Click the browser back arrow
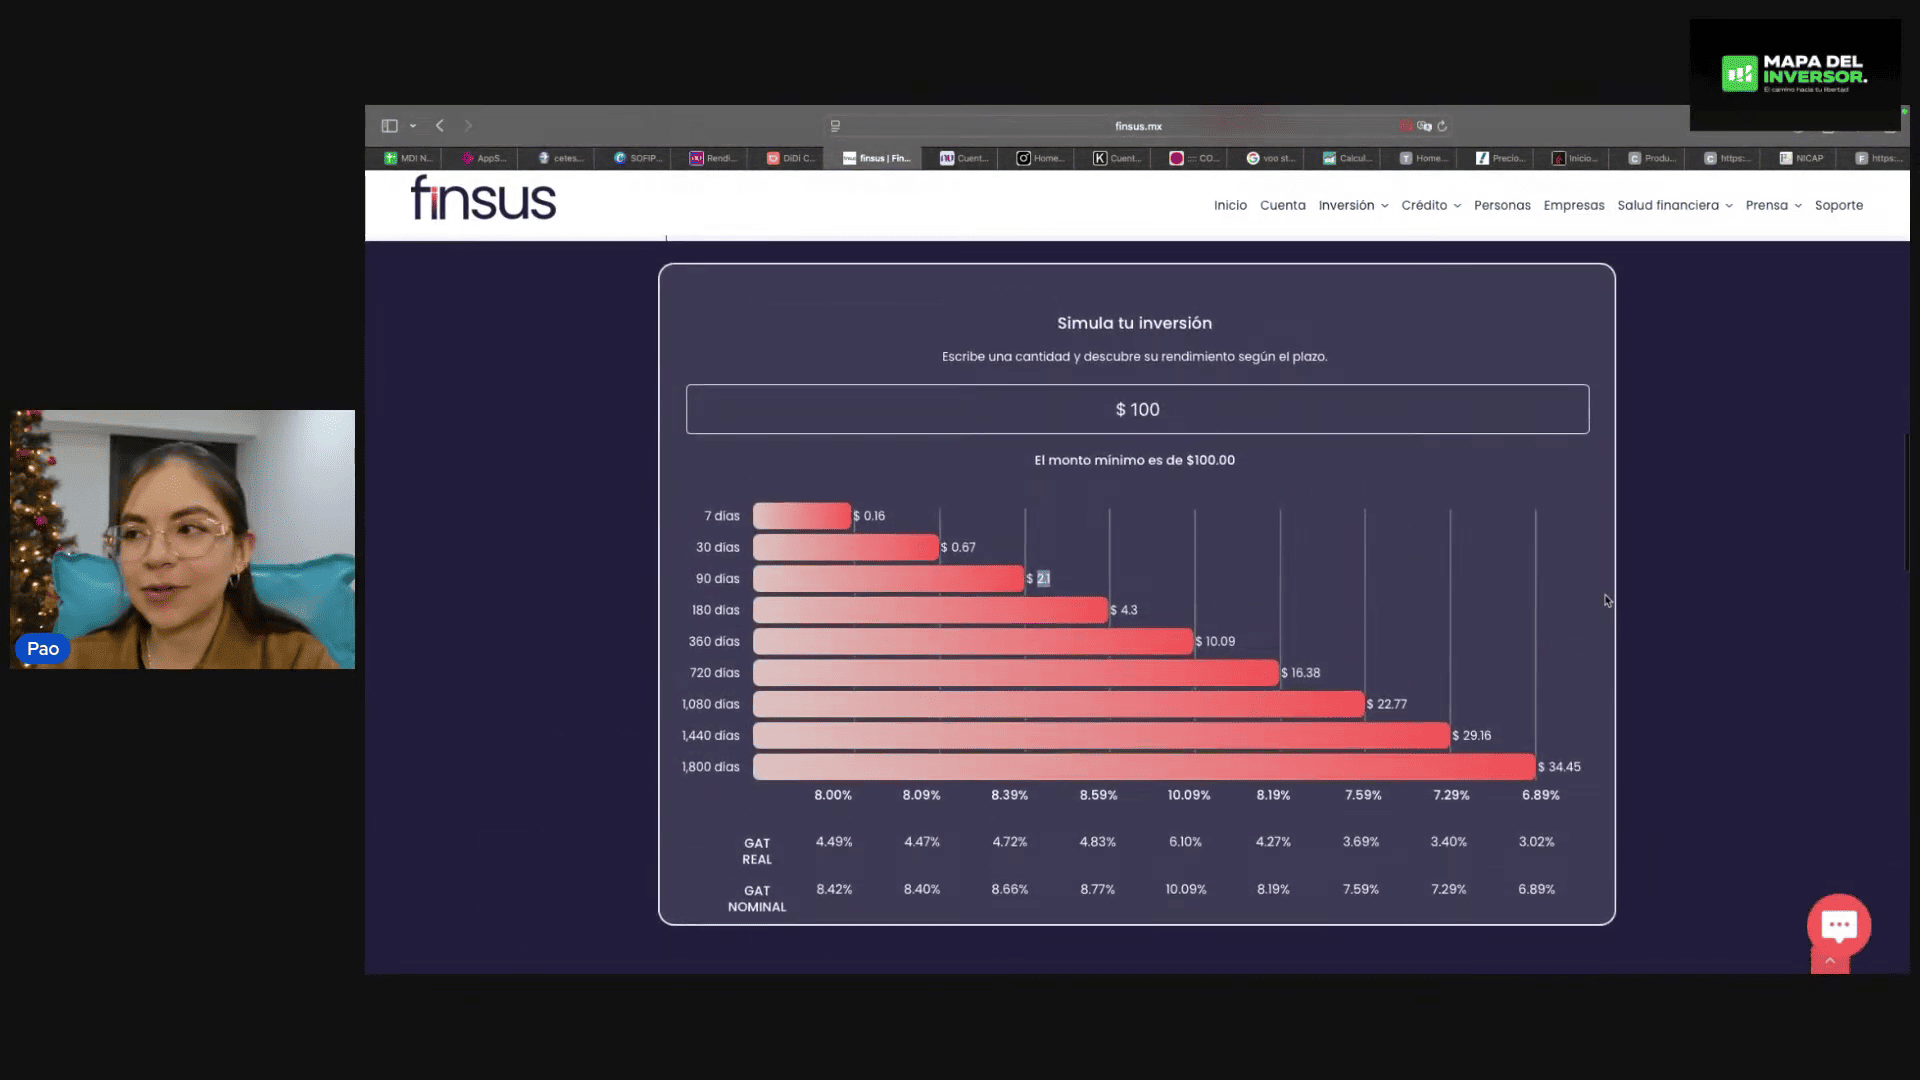The width and height of the screenshot is (1920, 1080). (x=440, y=126)
